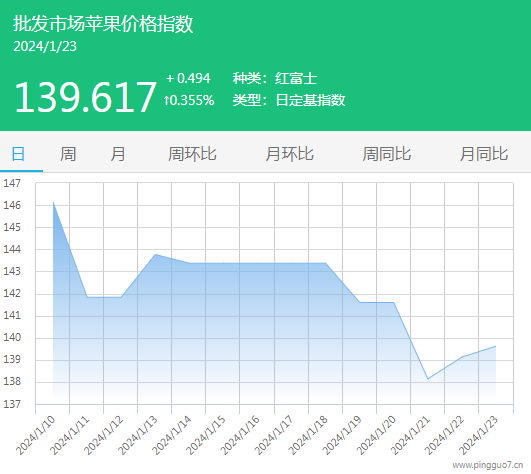This screenshot has height=474, width=531.
Task: Click the chart peak at 2024/1/10
Action: (x=53, y=202)
